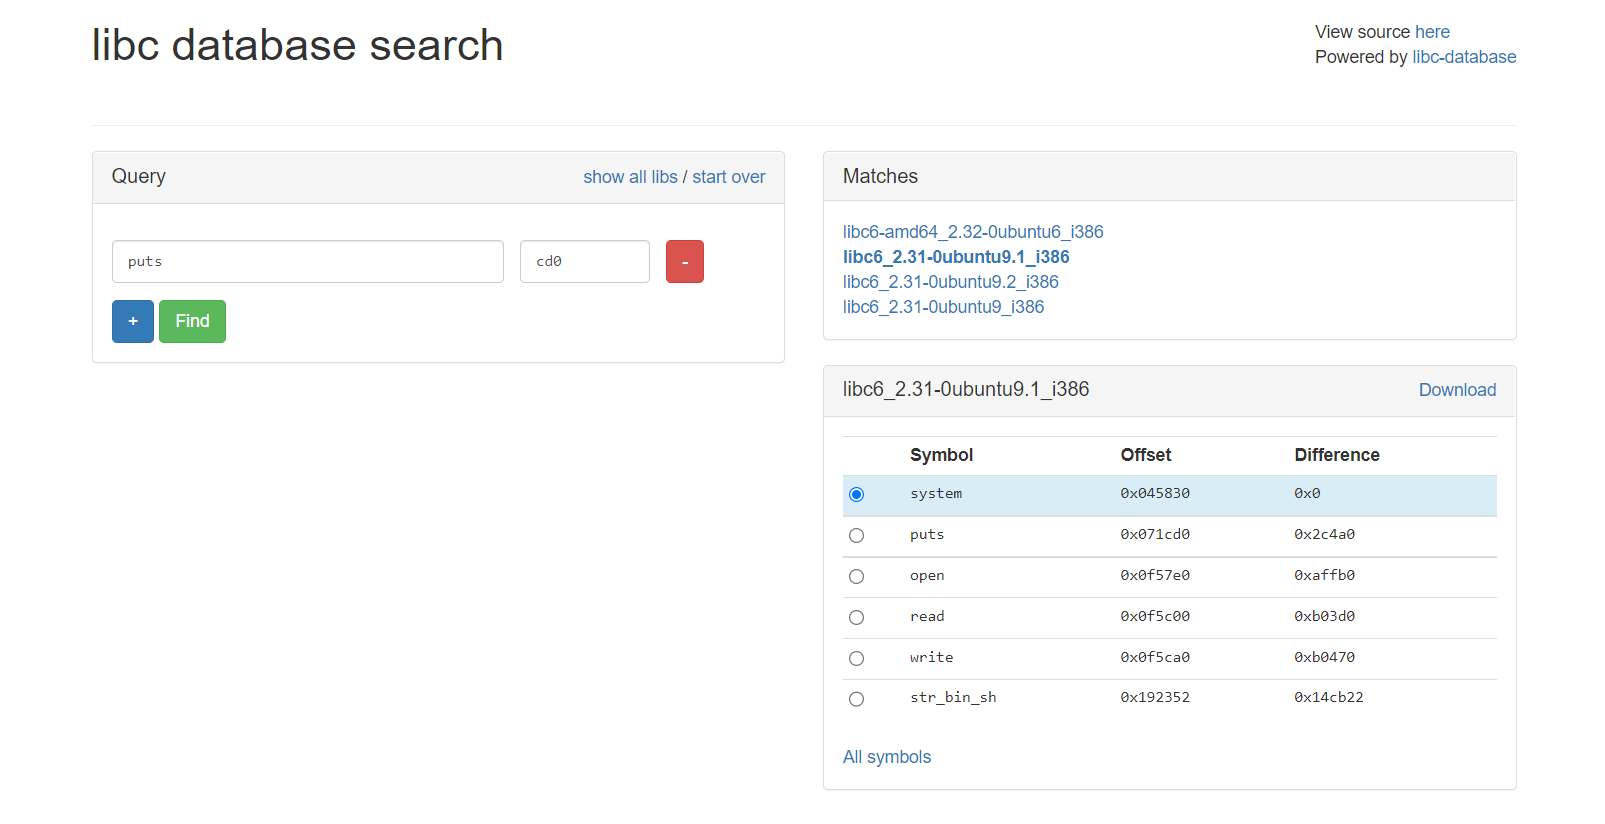Viewport: 1605px width, 824px height.
Task: Pick the write symbol radio button
Action: pos(856,658)
